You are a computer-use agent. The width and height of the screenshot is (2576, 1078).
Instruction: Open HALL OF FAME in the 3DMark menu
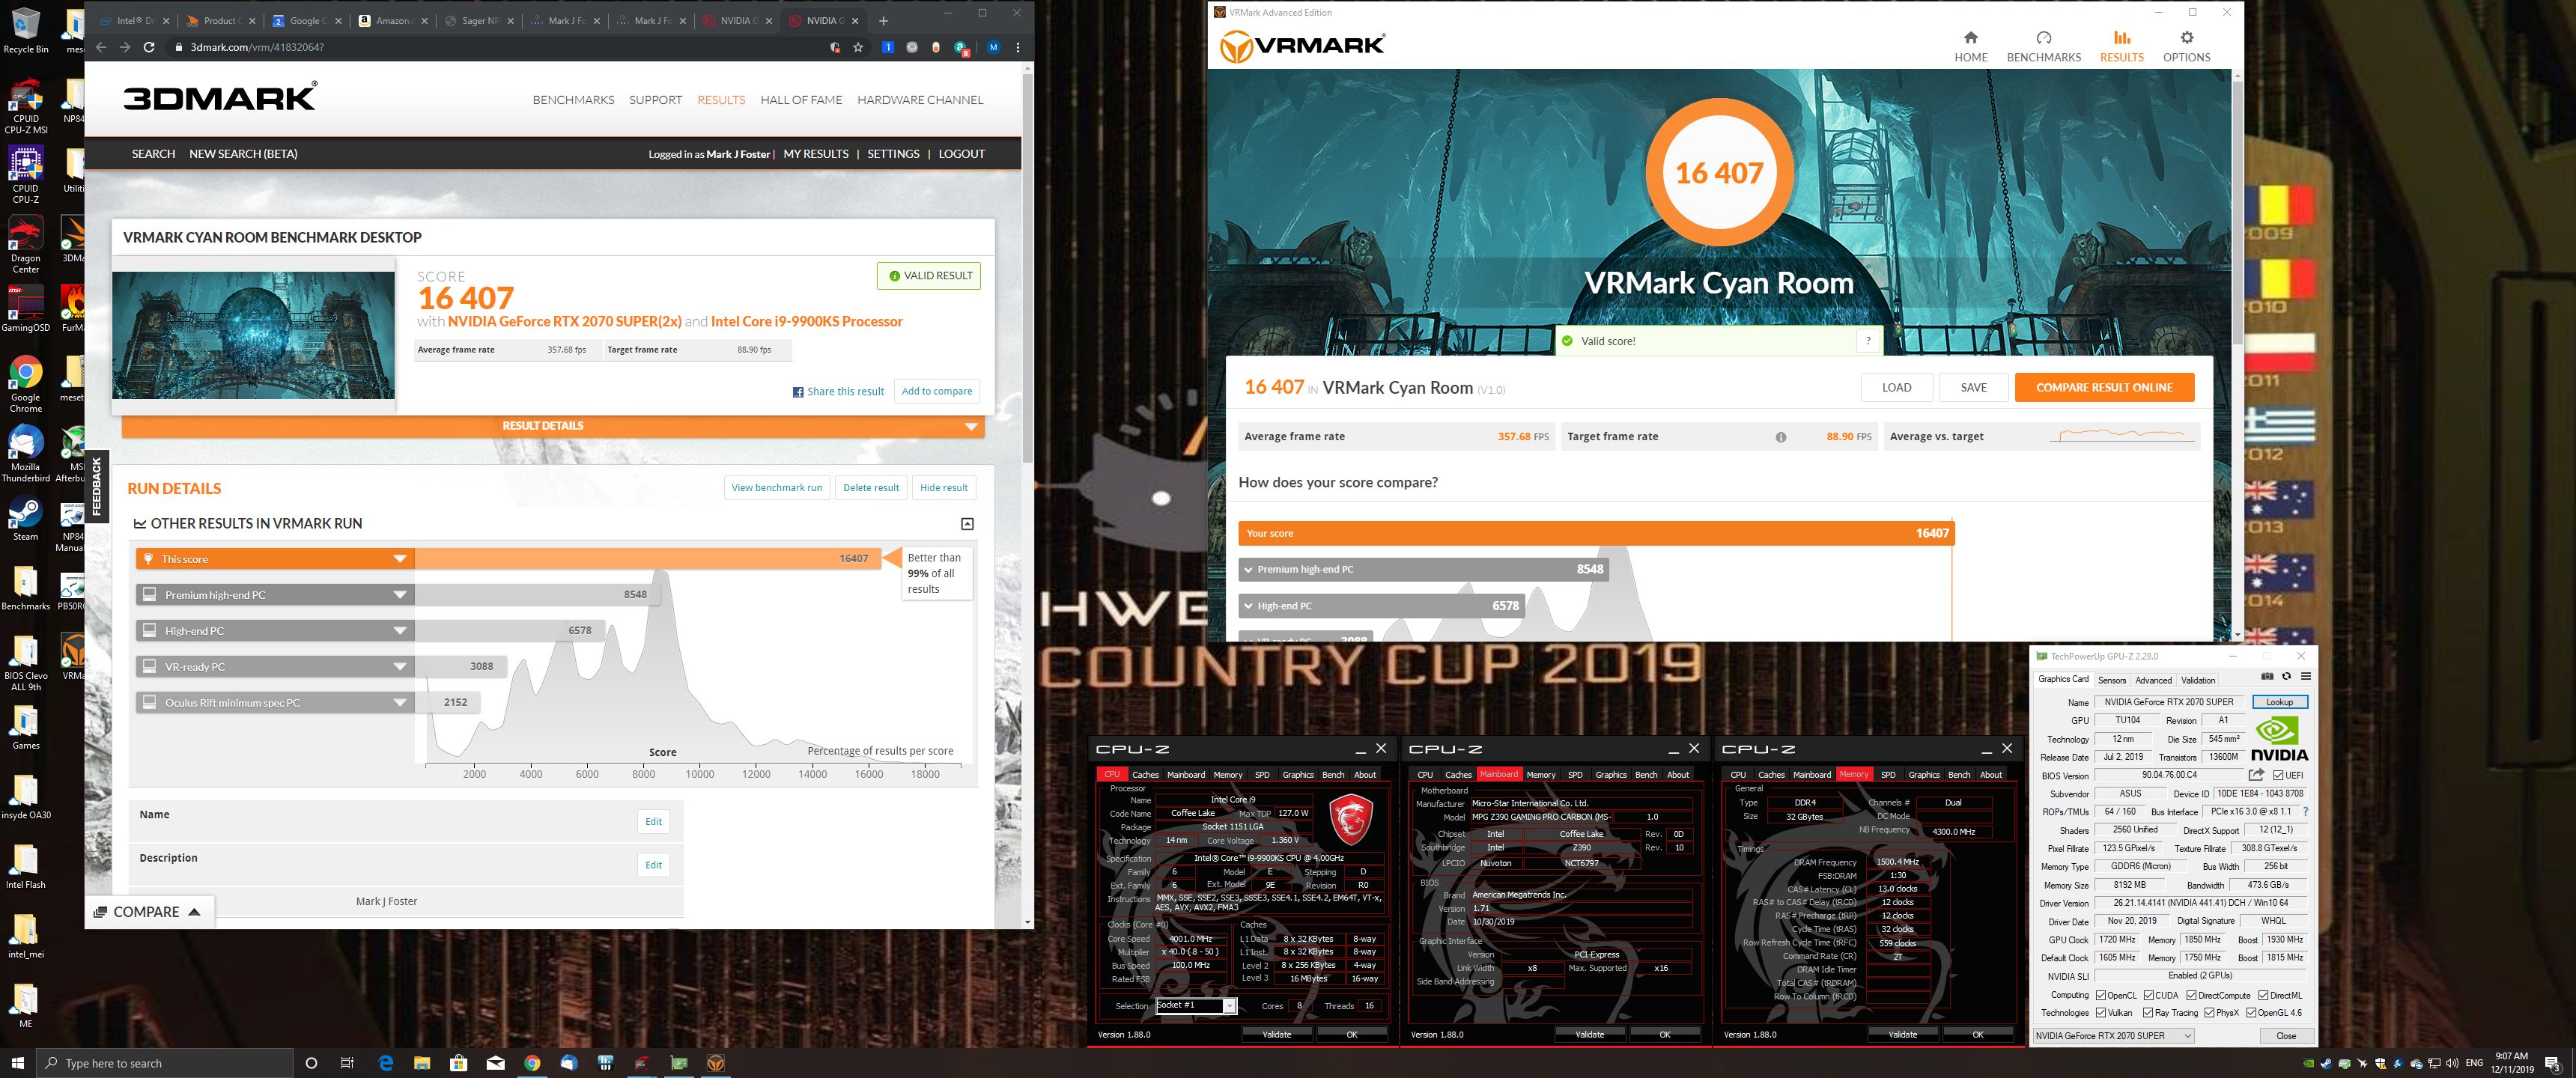coord(801,100)
